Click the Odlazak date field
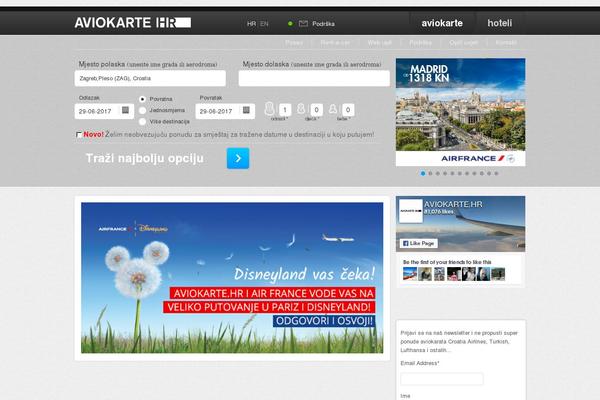Screen dimensions: 600x400 [104, 111]
